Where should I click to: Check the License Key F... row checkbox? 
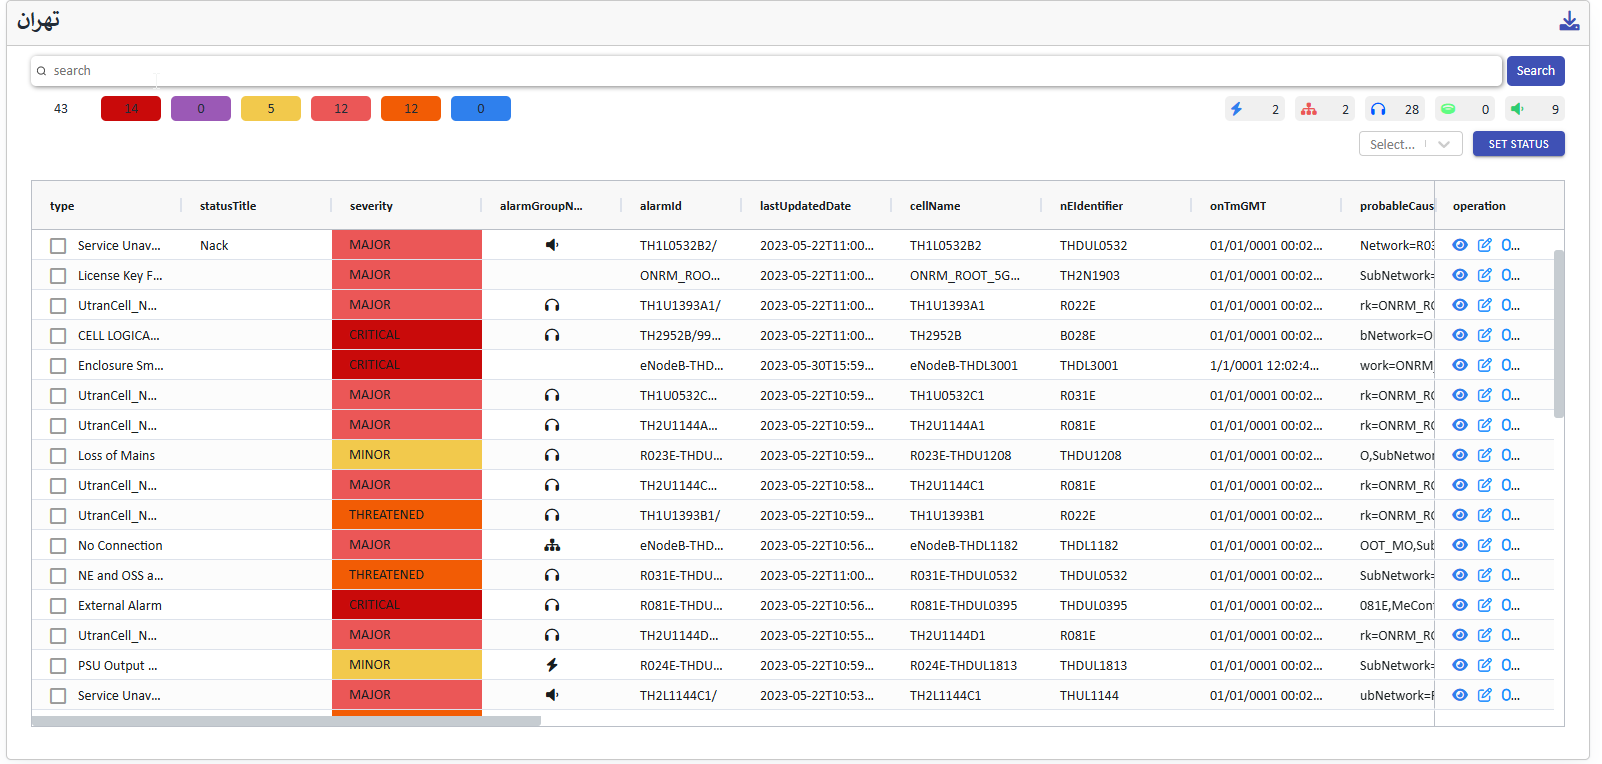click(58, 276)
